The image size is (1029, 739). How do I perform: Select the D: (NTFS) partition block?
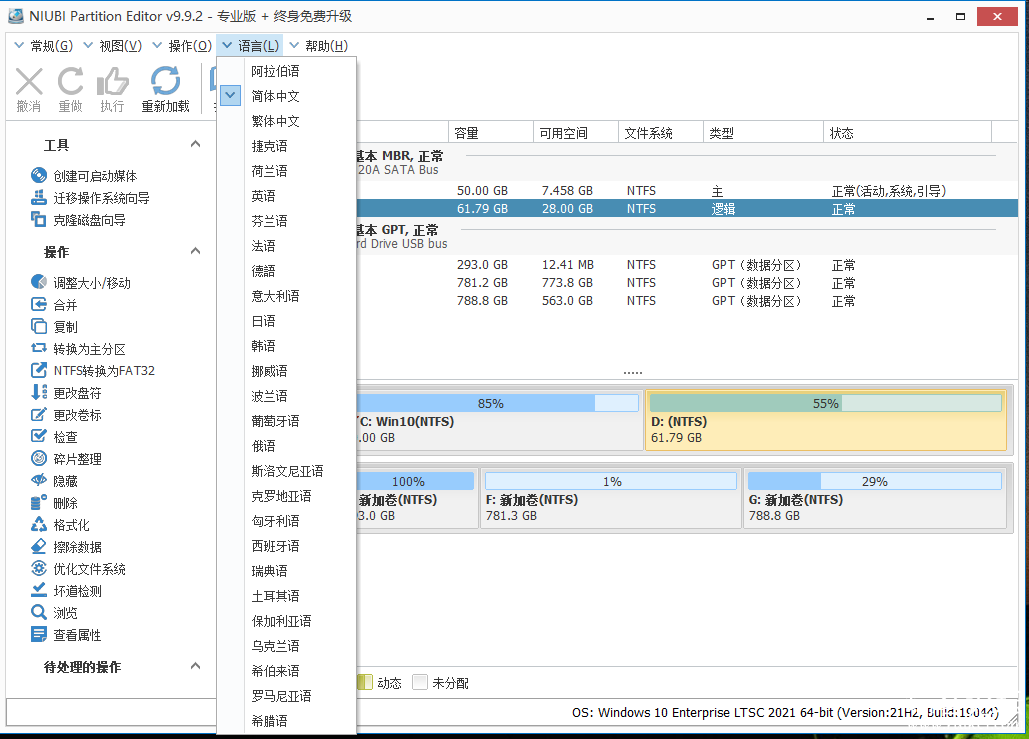point(826,420)
